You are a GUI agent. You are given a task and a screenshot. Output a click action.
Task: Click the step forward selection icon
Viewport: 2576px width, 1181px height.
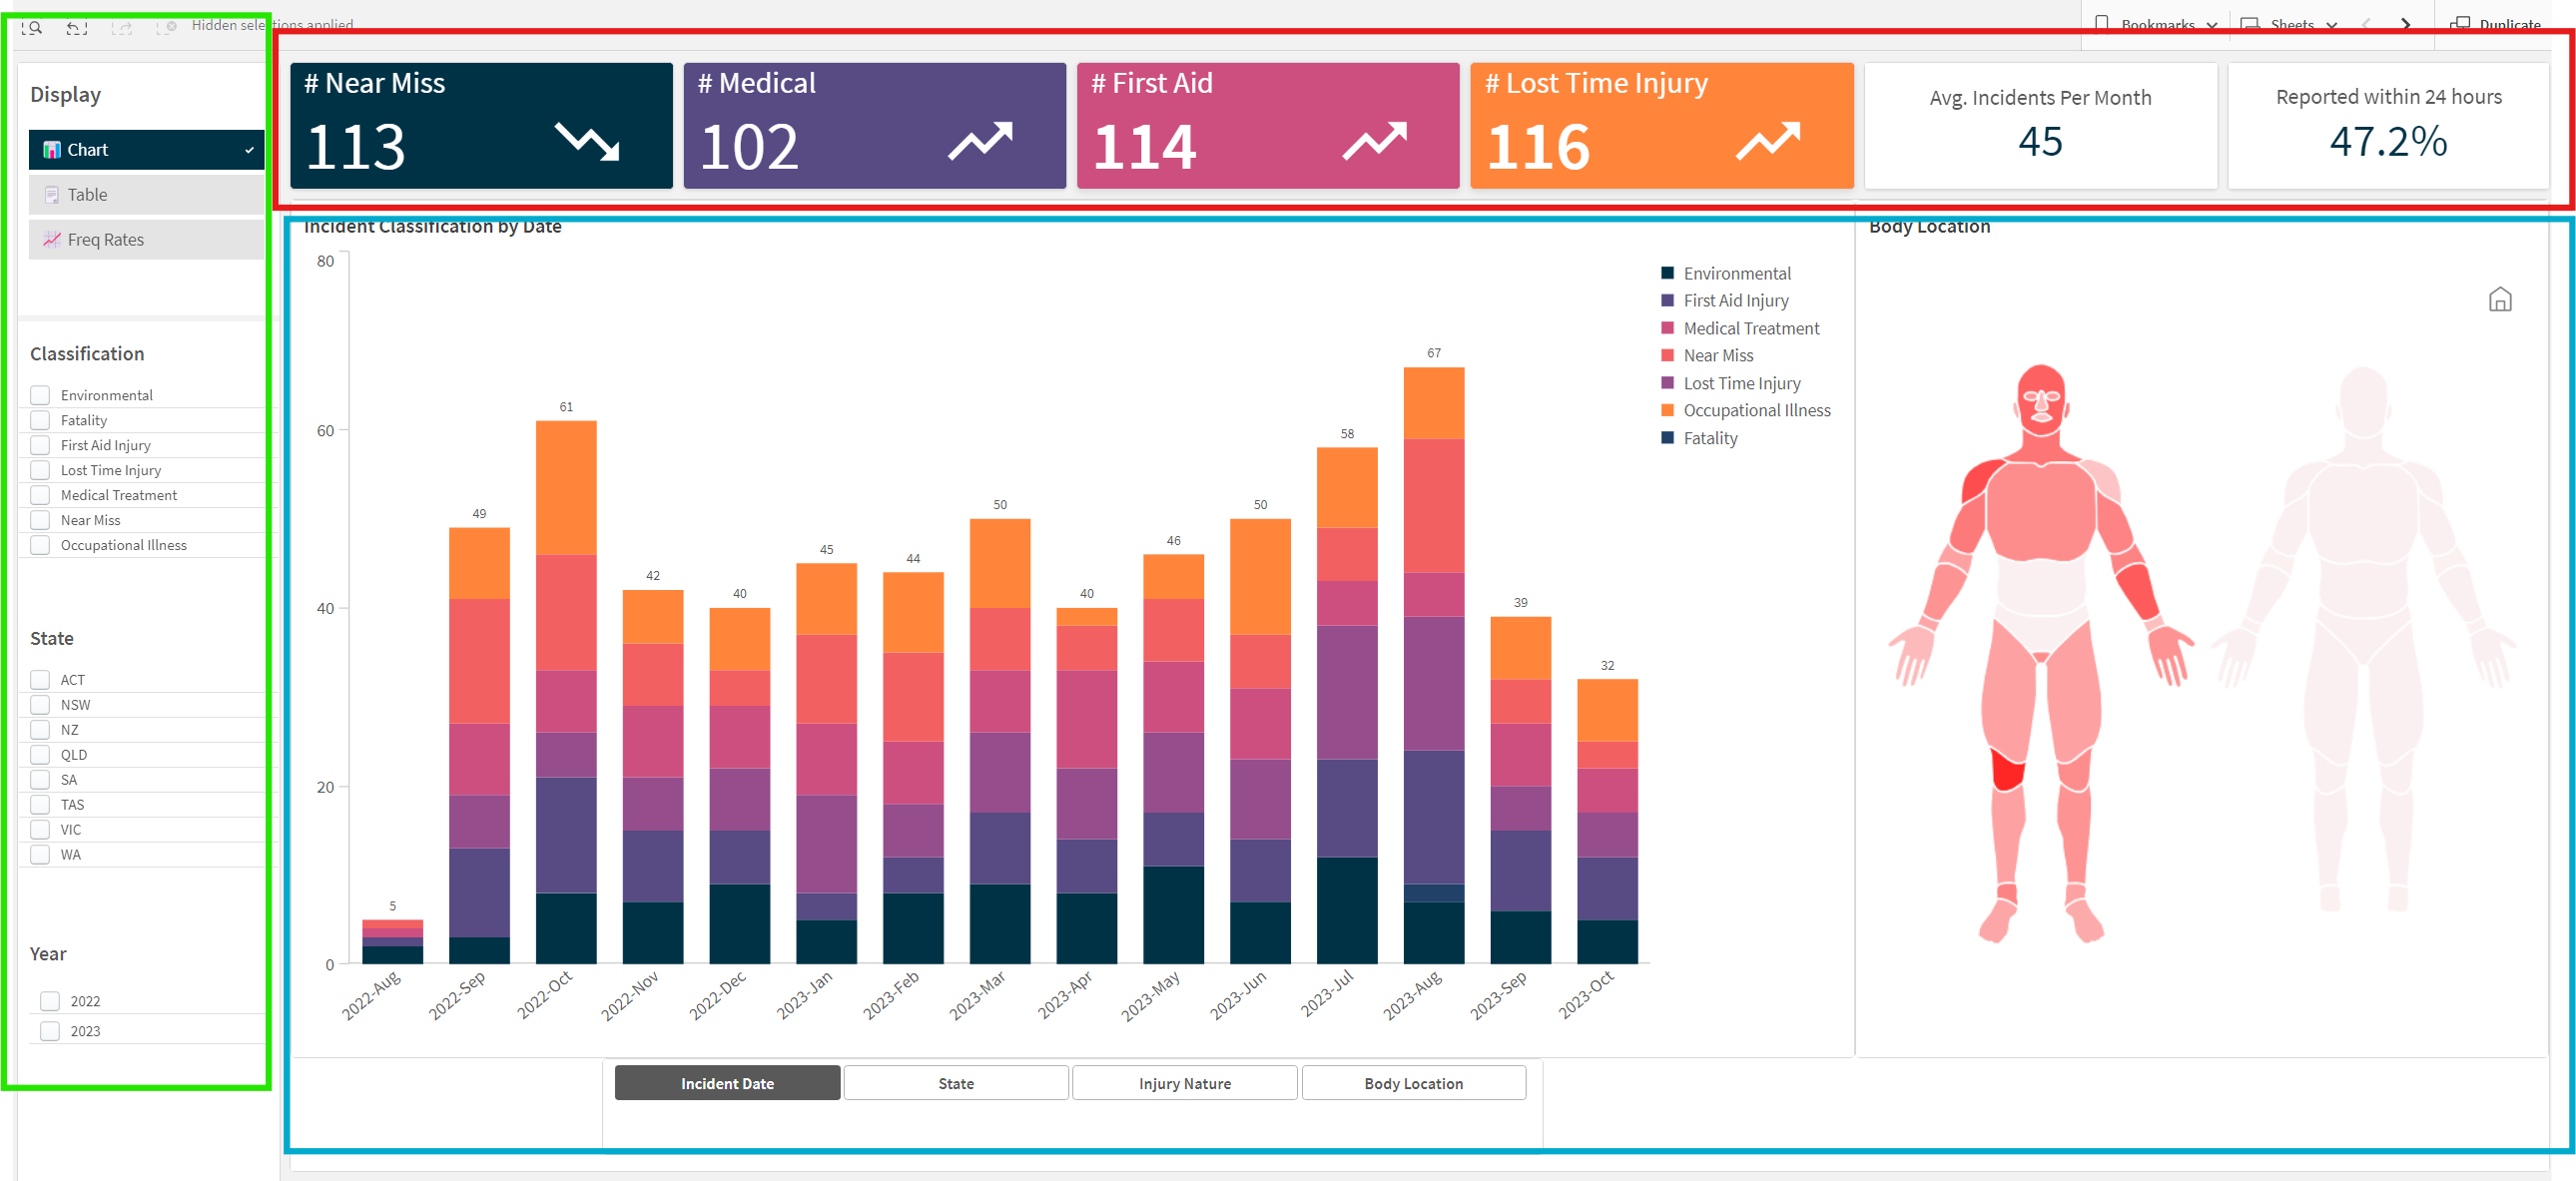[x=122, y=27]
